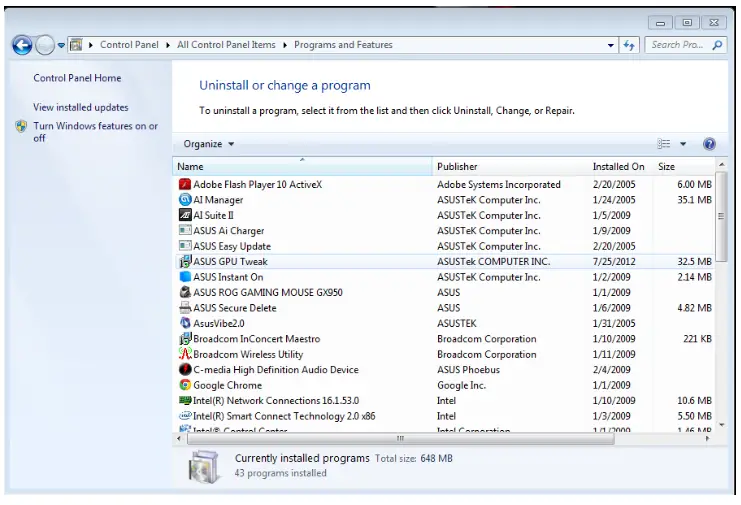Click the Broadcom Wireless Utility icon
Viewport: 741px width, 505px height.
tap(185, 354)
